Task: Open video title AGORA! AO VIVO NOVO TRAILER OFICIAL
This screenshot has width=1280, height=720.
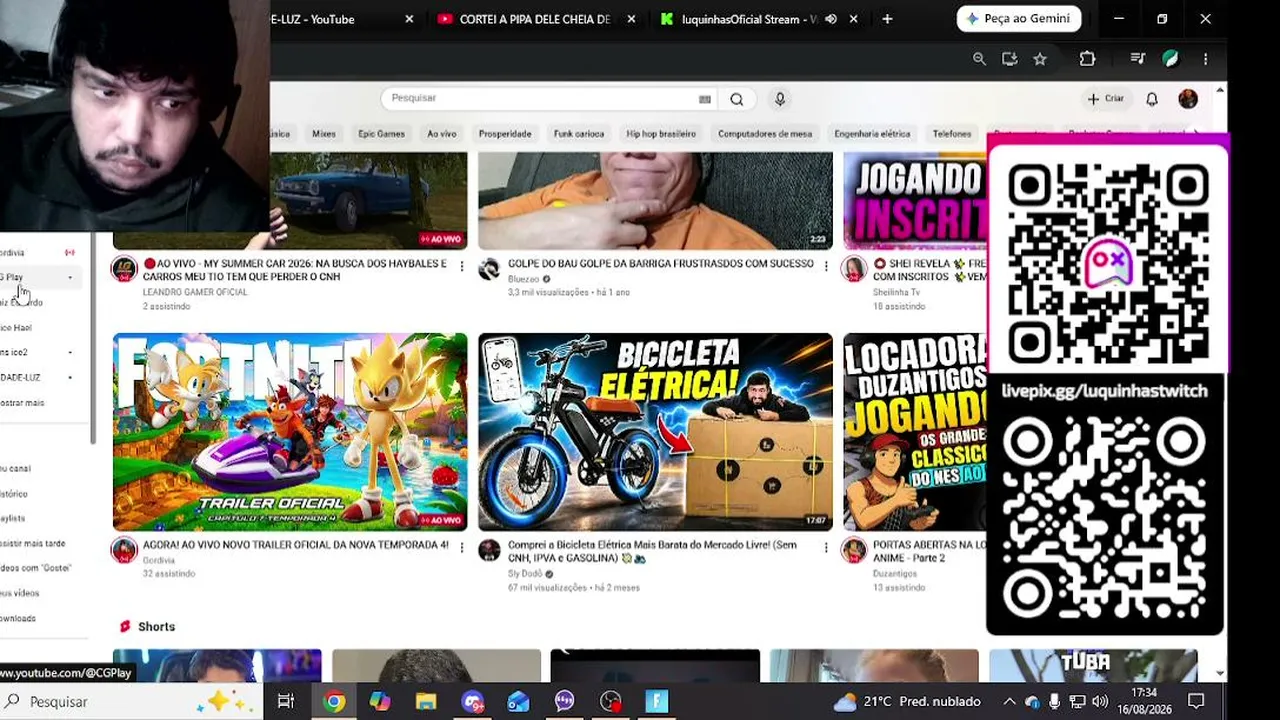Action: click(x=296, y=545)
